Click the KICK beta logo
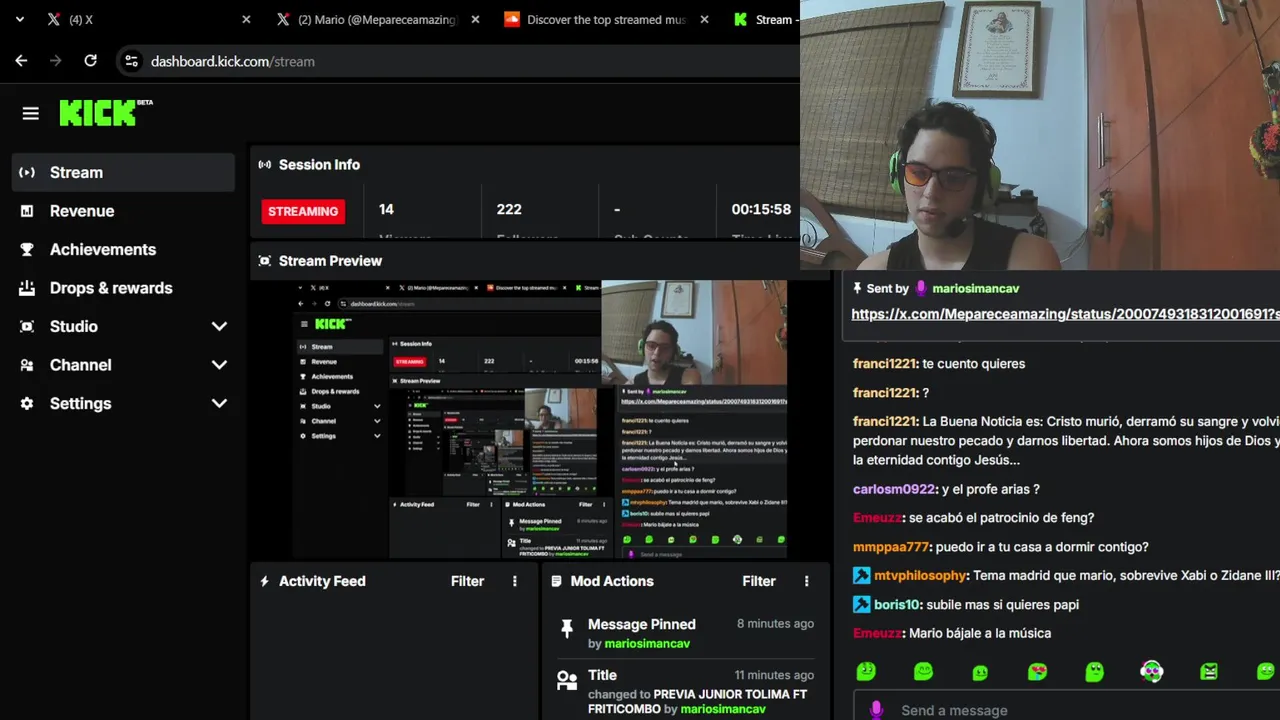The width and height of the screenshot is (1280, 720). click(105, 113)
